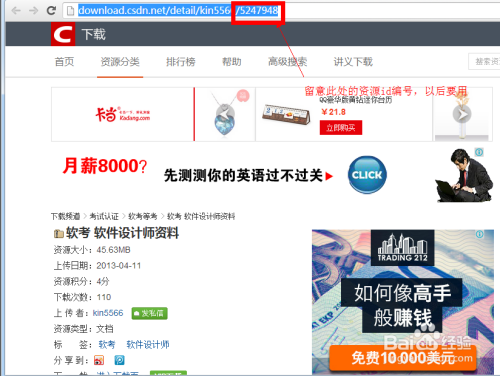Select the download.csdn.net address bar URL
500x376 pixels.
click(x=178, y=11)
